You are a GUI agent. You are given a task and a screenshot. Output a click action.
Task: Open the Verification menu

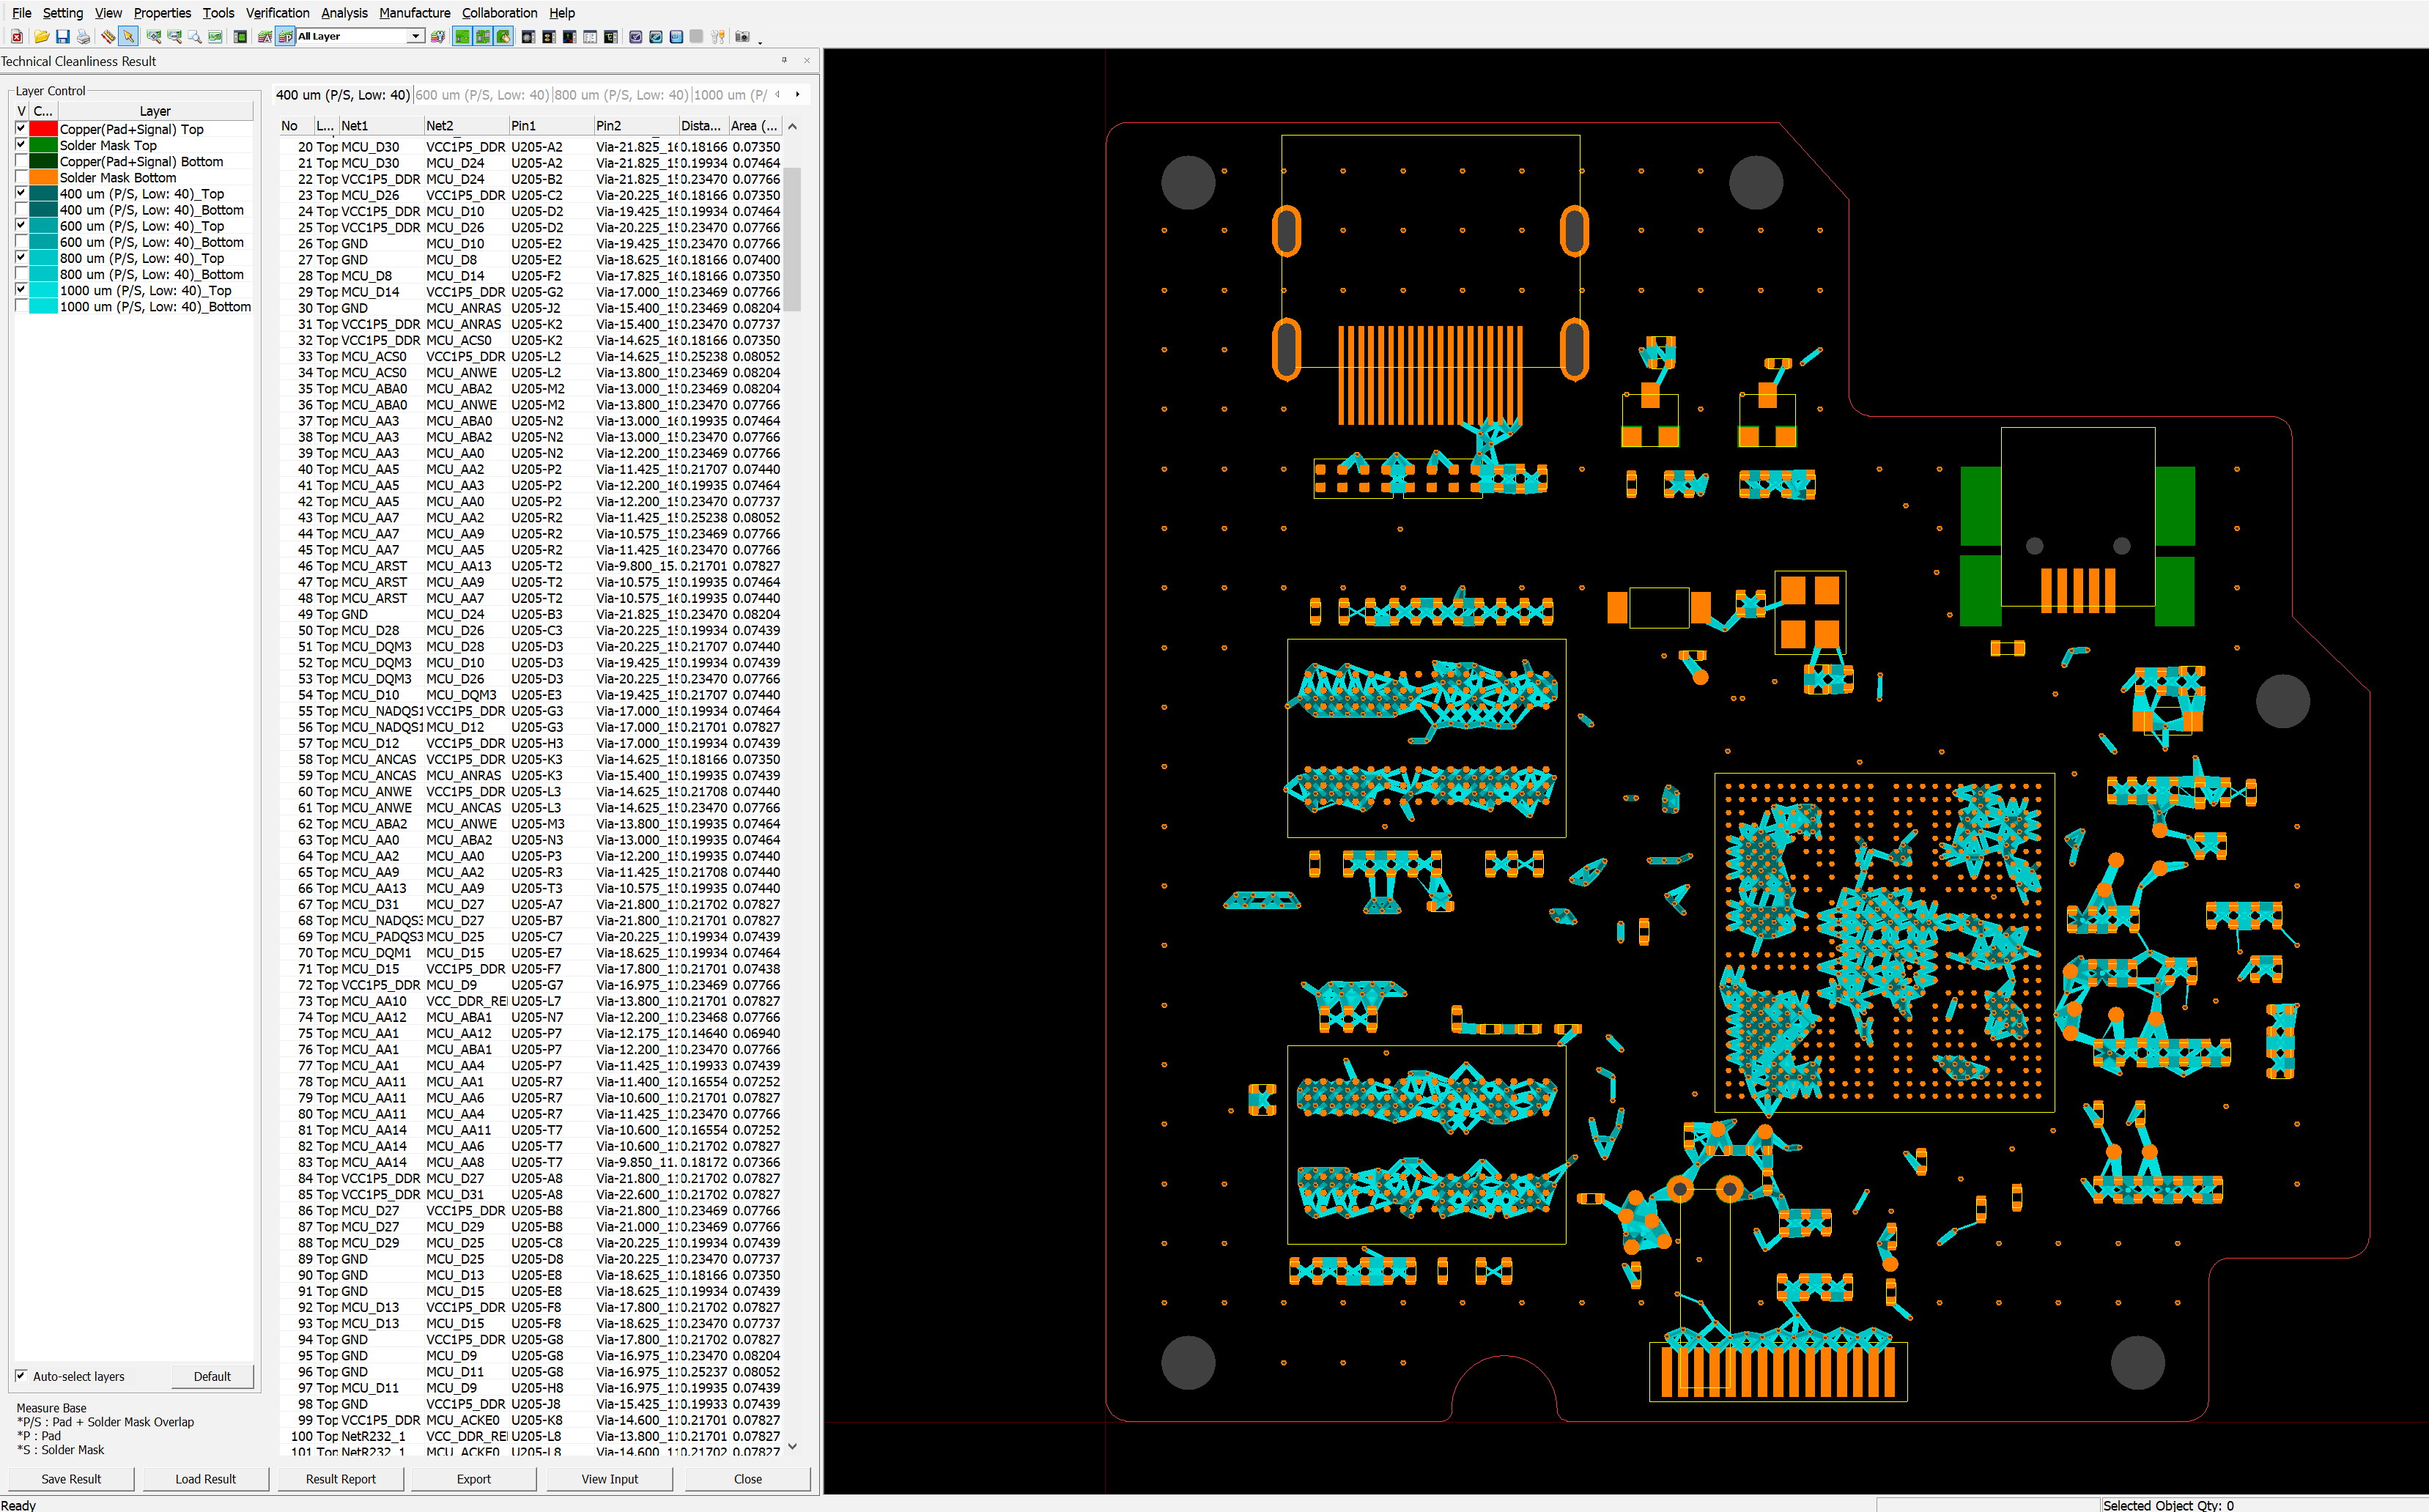click(277, 13)
